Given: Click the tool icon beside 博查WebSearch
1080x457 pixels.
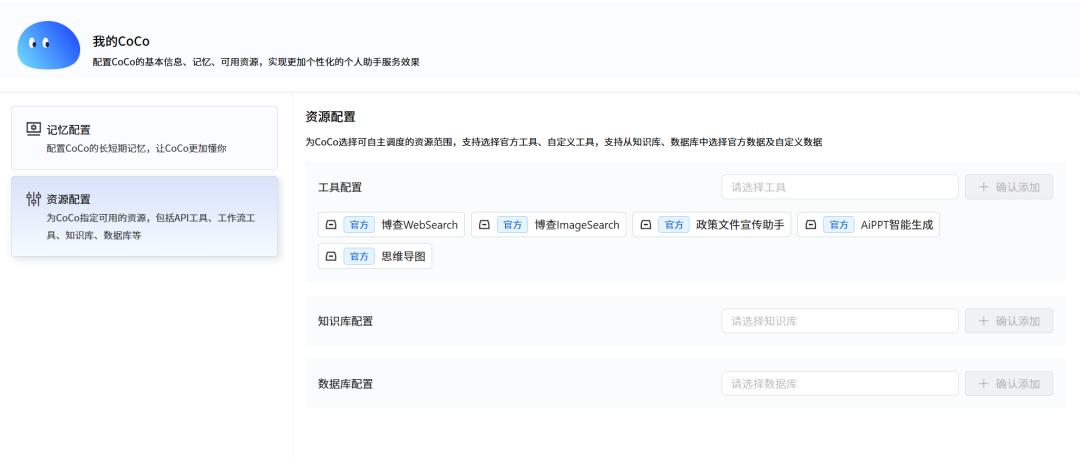Looking at the screenshot, I should pyautogui.click(x=331, y=225).
